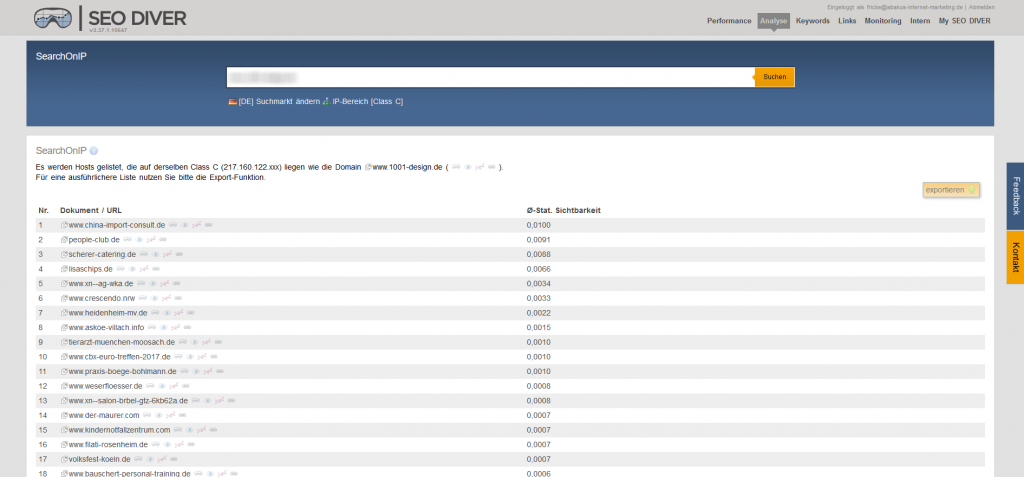Click www.xn--salon-brbel-gtz-6kb62a.de domain link
1024x477 pixels.
pos(128,401)
